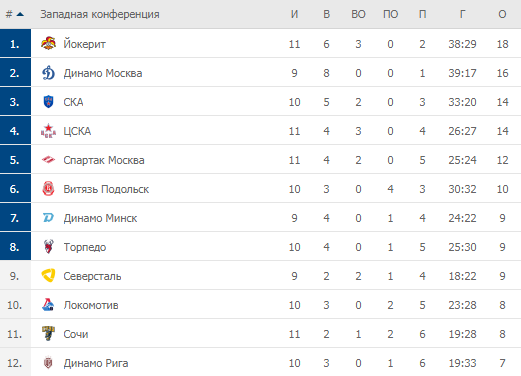
Task: Open the Сочи team link
Action: [x=76, y=334]
